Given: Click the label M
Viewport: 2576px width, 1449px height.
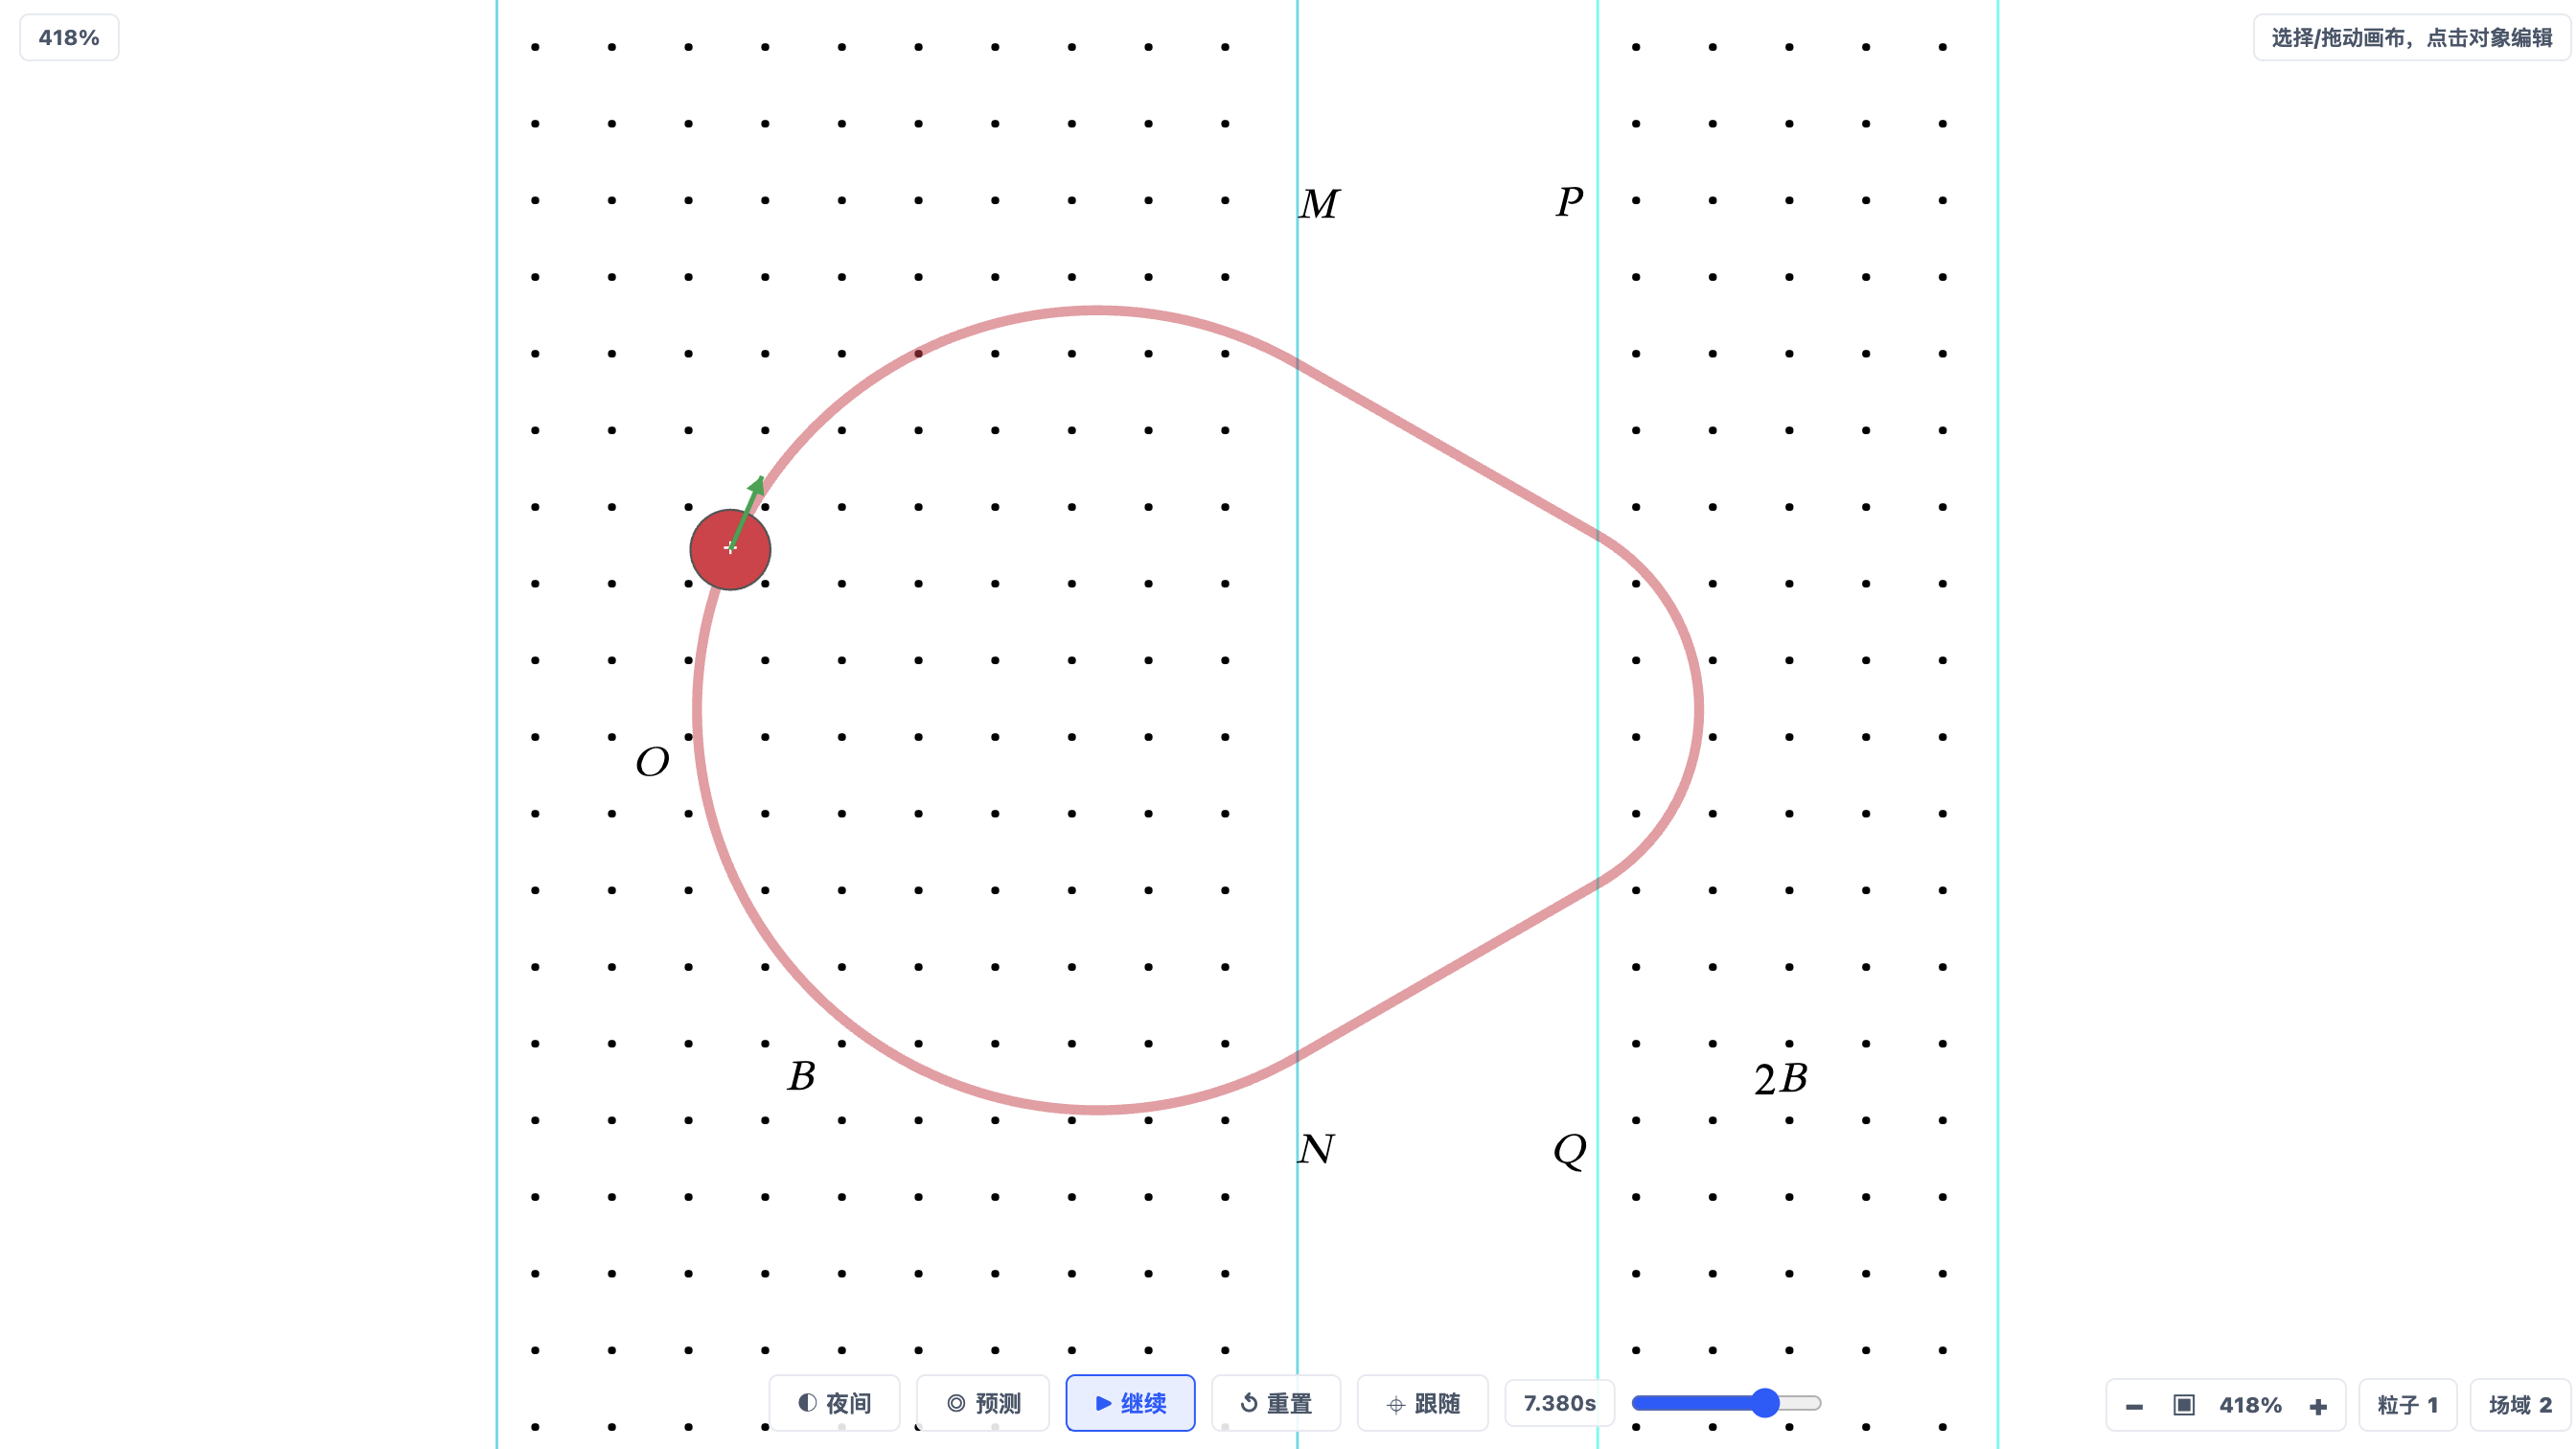Looking at the screenshot, I should coord(1319,204).
